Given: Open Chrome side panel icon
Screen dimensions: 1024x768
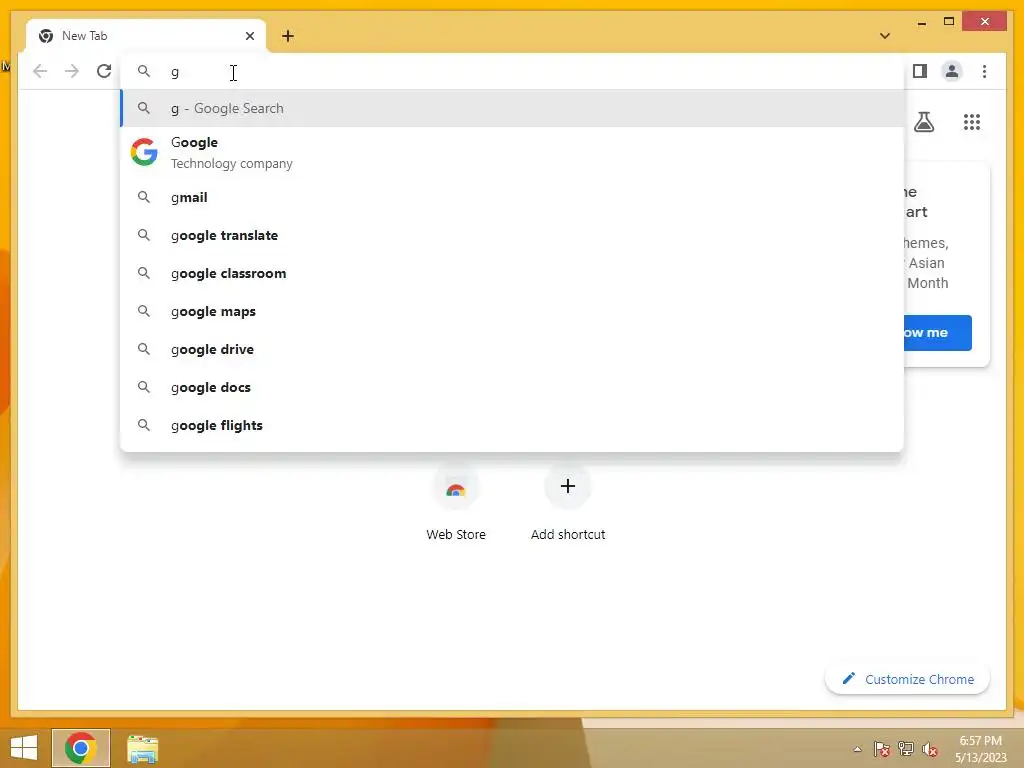Looking at the screenshot, I should click(920, 71).
